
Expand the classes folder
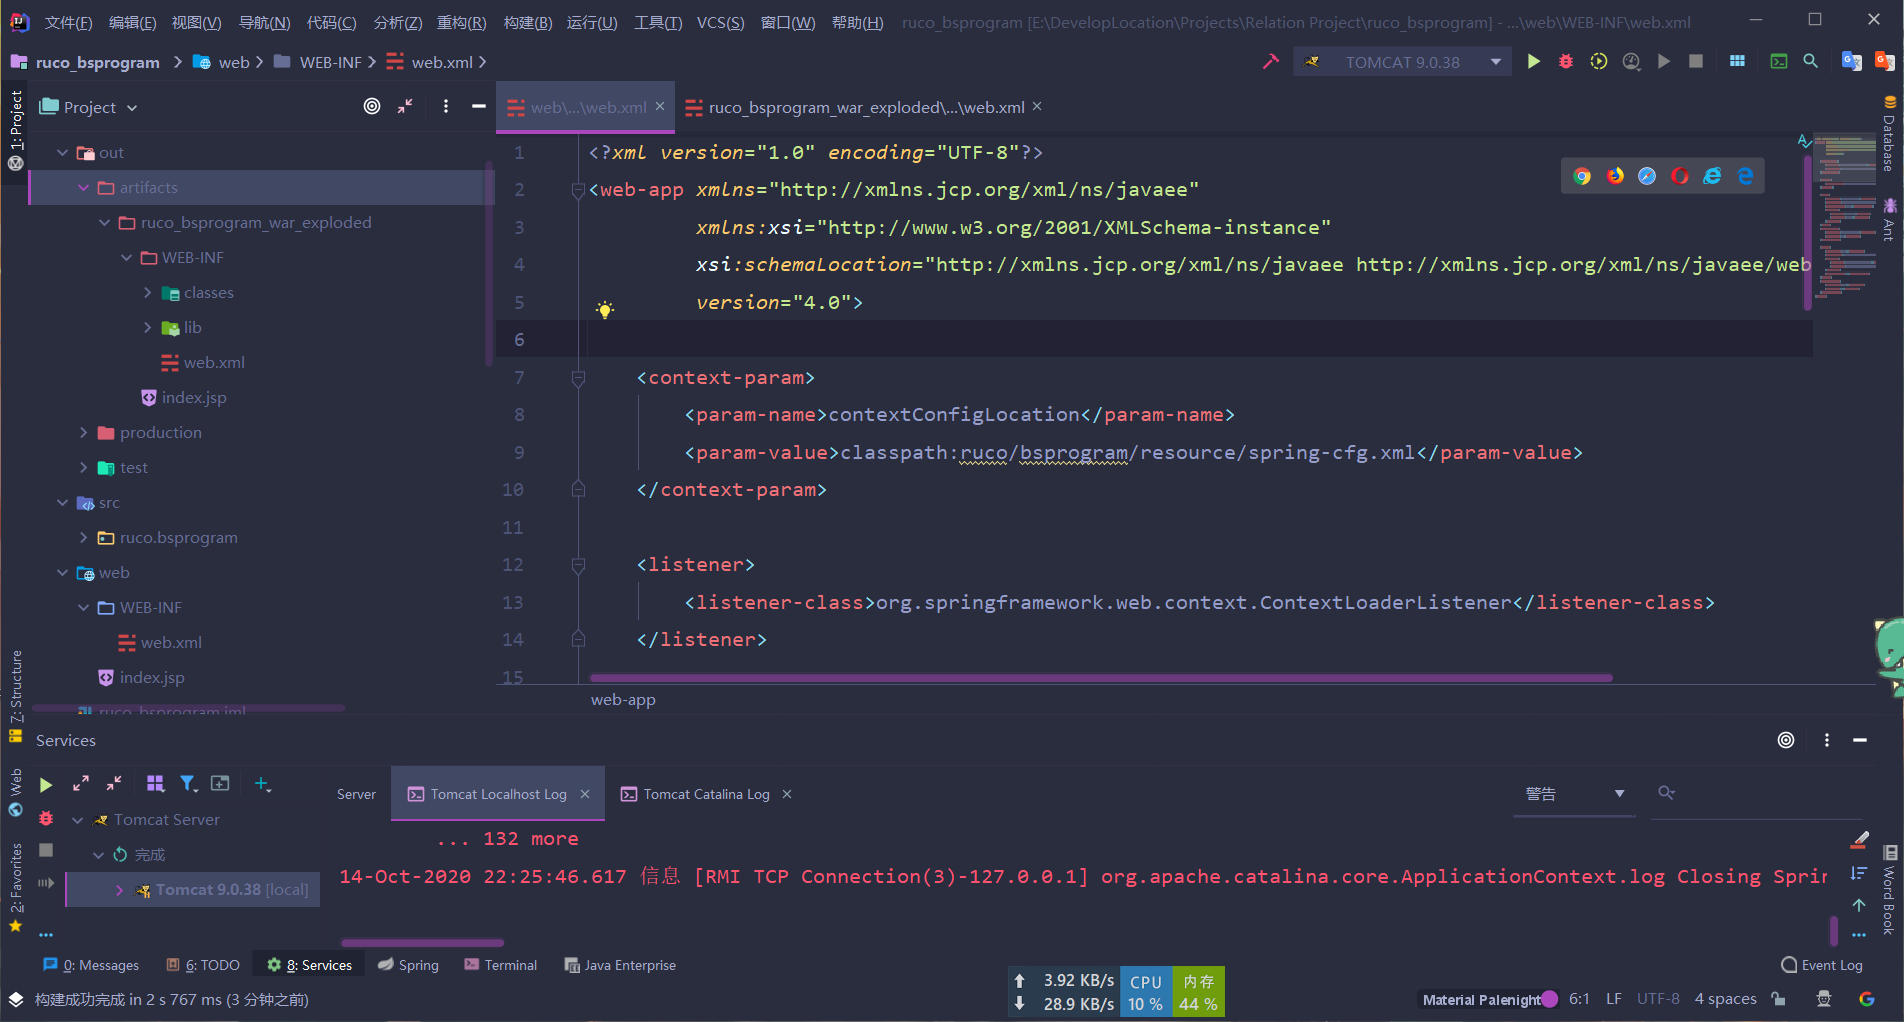tap(147, 292)
